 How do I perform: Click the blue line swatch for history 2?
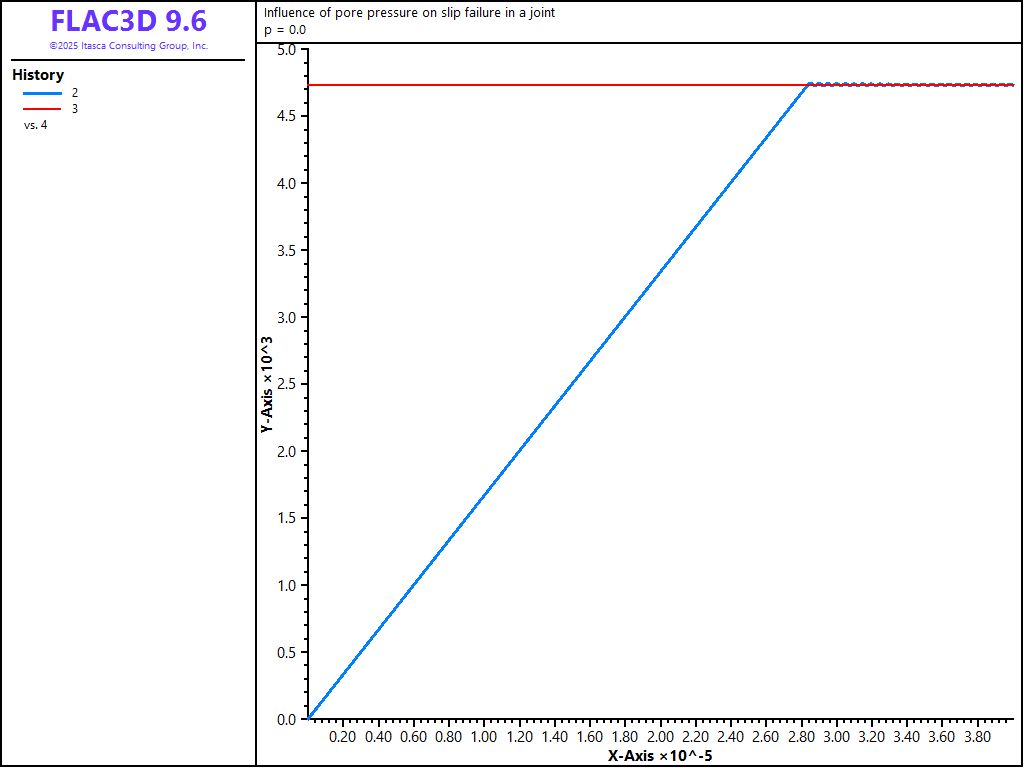pos(43,93)
